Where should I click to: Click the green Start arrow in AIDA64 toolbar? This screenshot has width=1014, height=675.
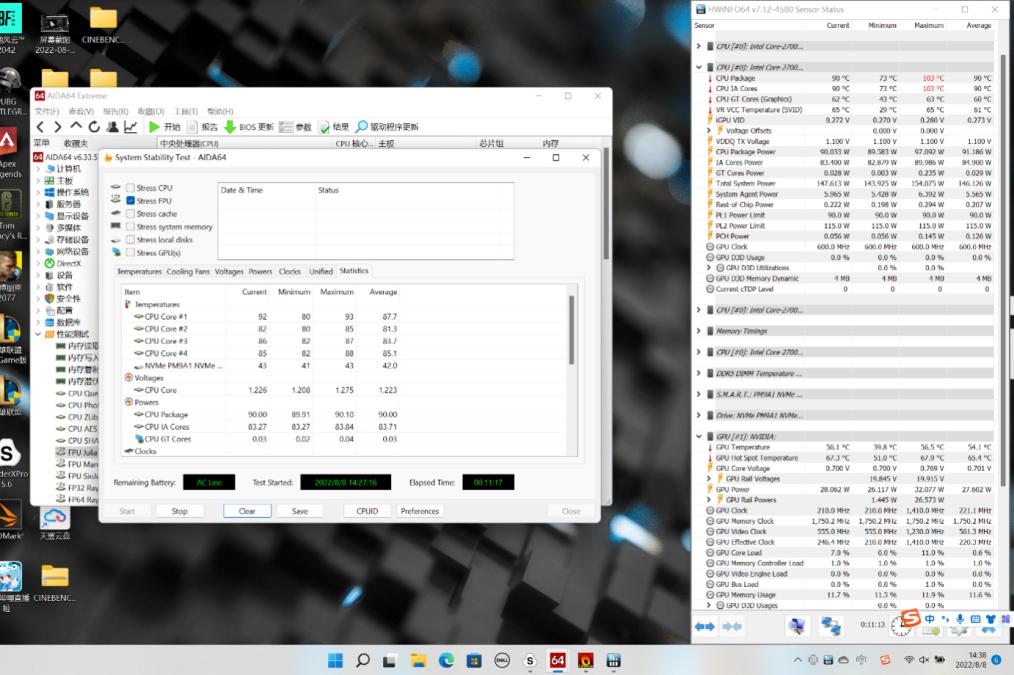pyautogui.click(x=154, y=127)
